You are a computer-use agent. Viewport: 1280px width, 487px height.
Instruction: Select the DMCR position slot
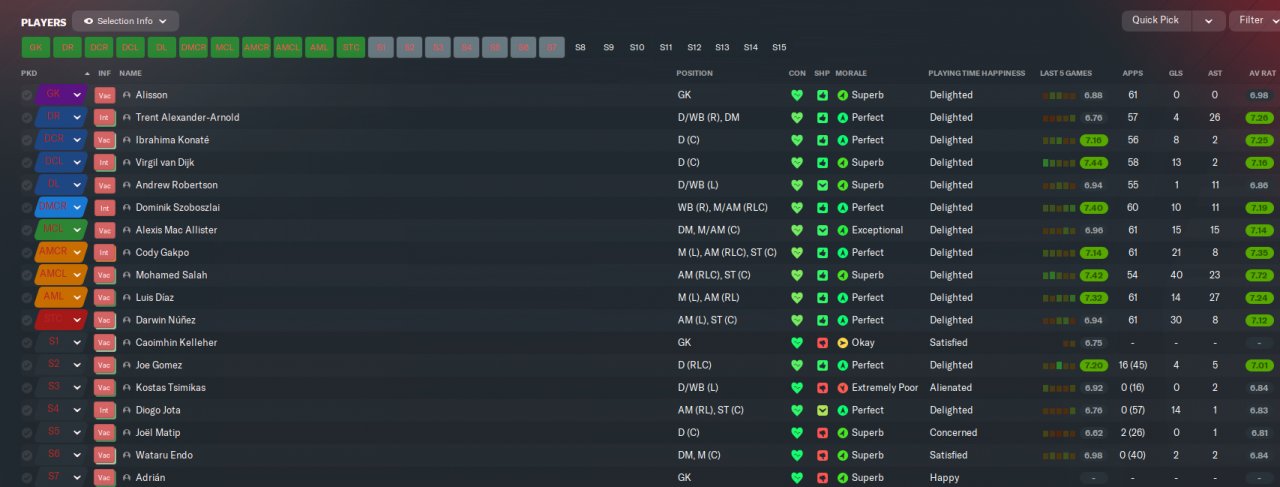point(194,47)
